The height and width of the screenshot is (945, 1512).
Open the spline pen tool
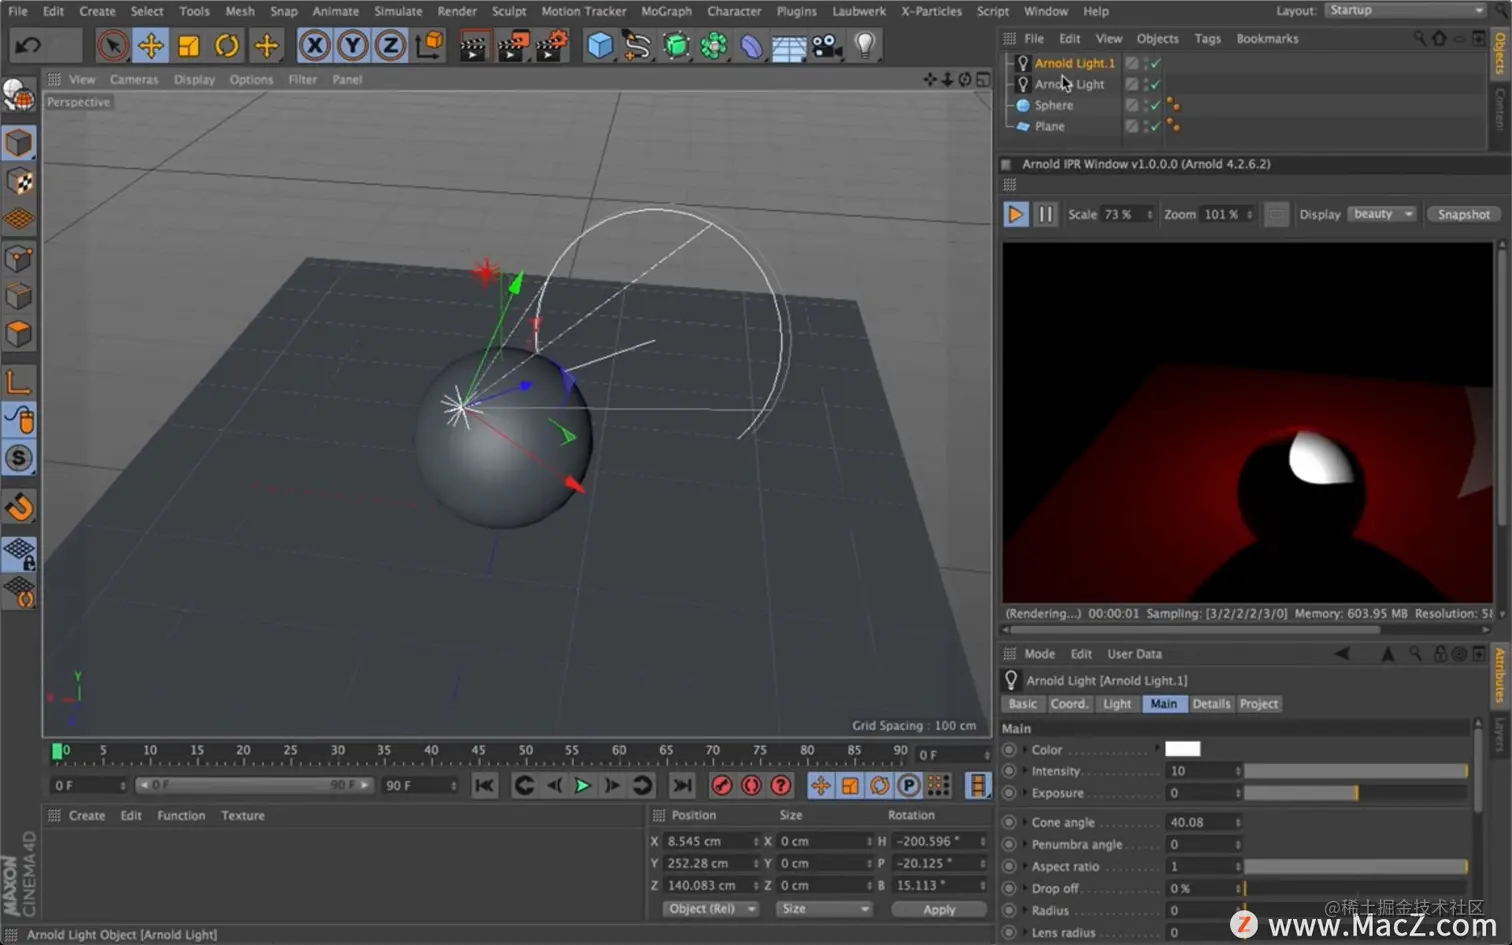click(637, 45)
